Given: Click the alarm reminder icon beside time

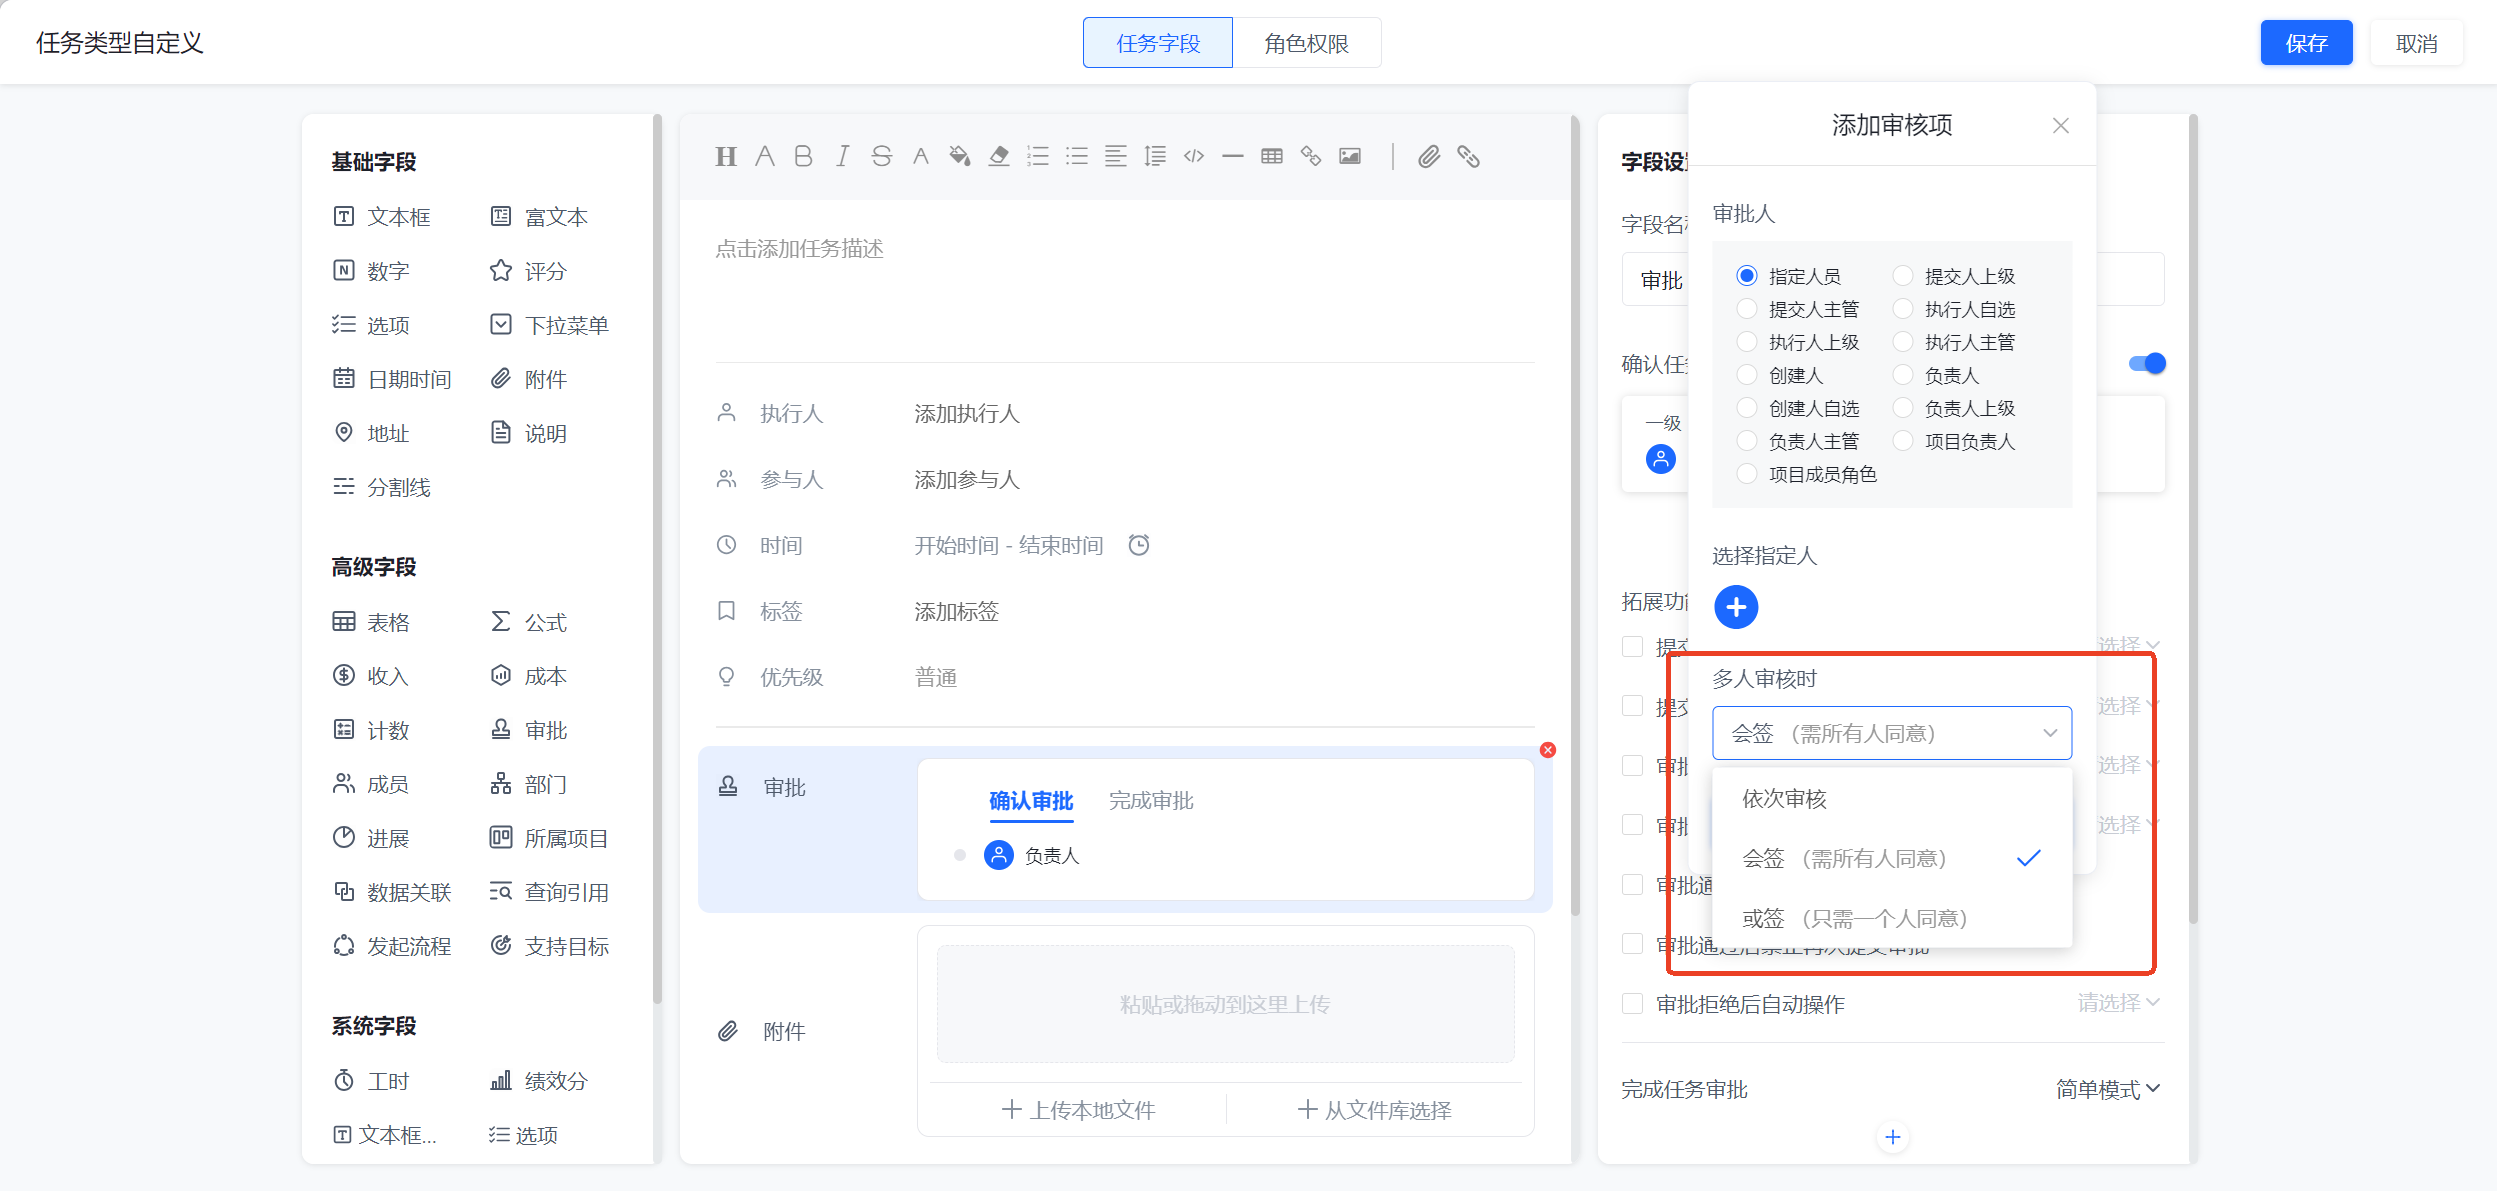Looking at the screenshot, I should 1139,545.
